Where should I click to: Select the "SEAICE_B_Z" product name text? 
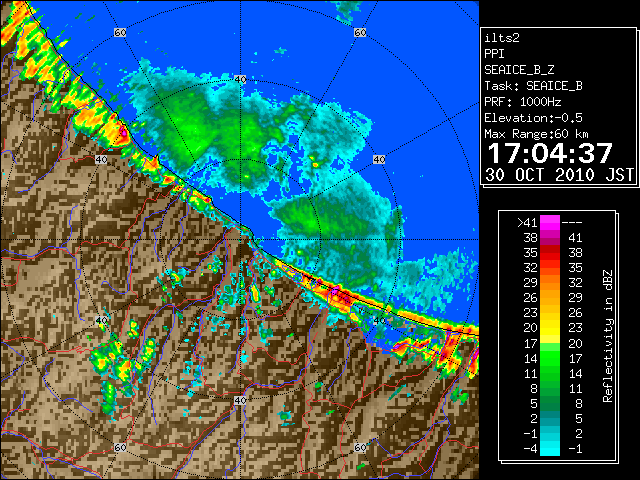click(519, 70)
